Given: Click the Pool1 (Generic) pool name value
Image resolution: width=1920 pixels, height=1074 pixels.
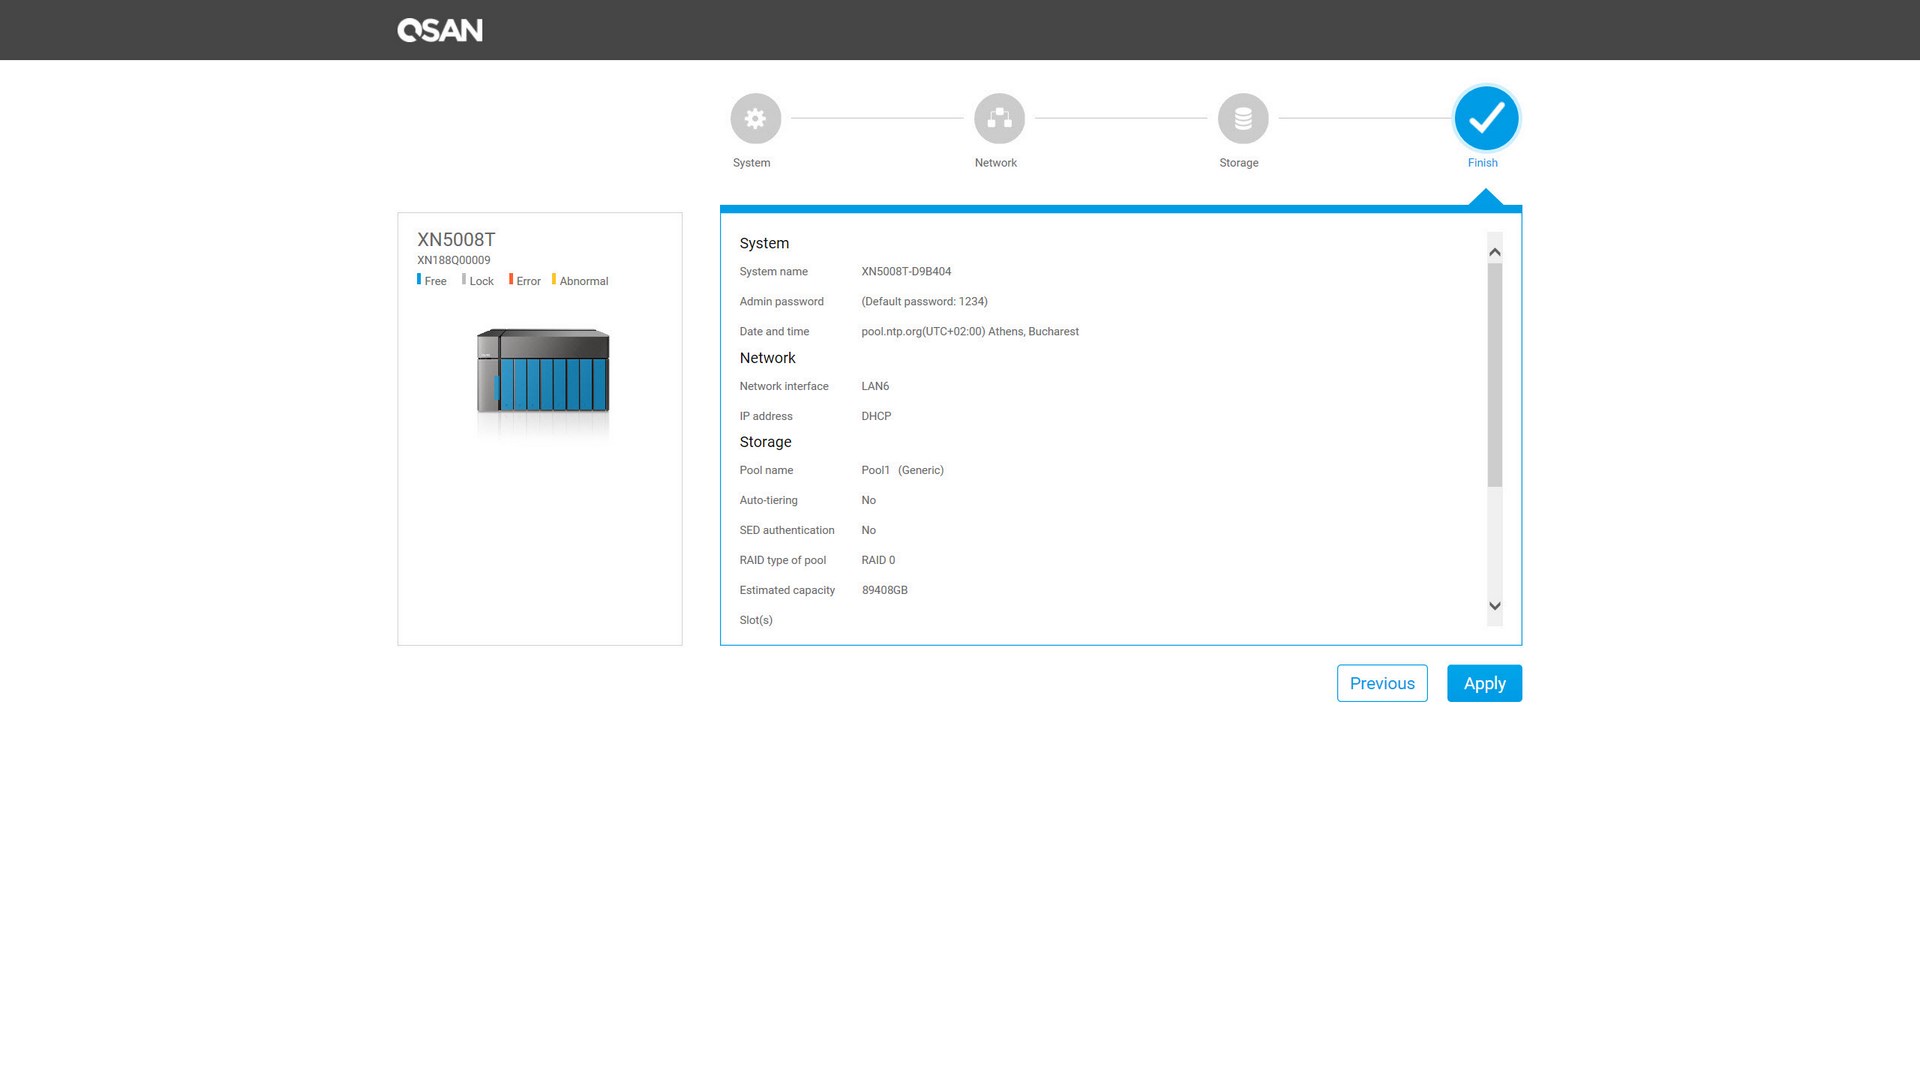Looking at the screenshot, I should click(x=902, y=470).
